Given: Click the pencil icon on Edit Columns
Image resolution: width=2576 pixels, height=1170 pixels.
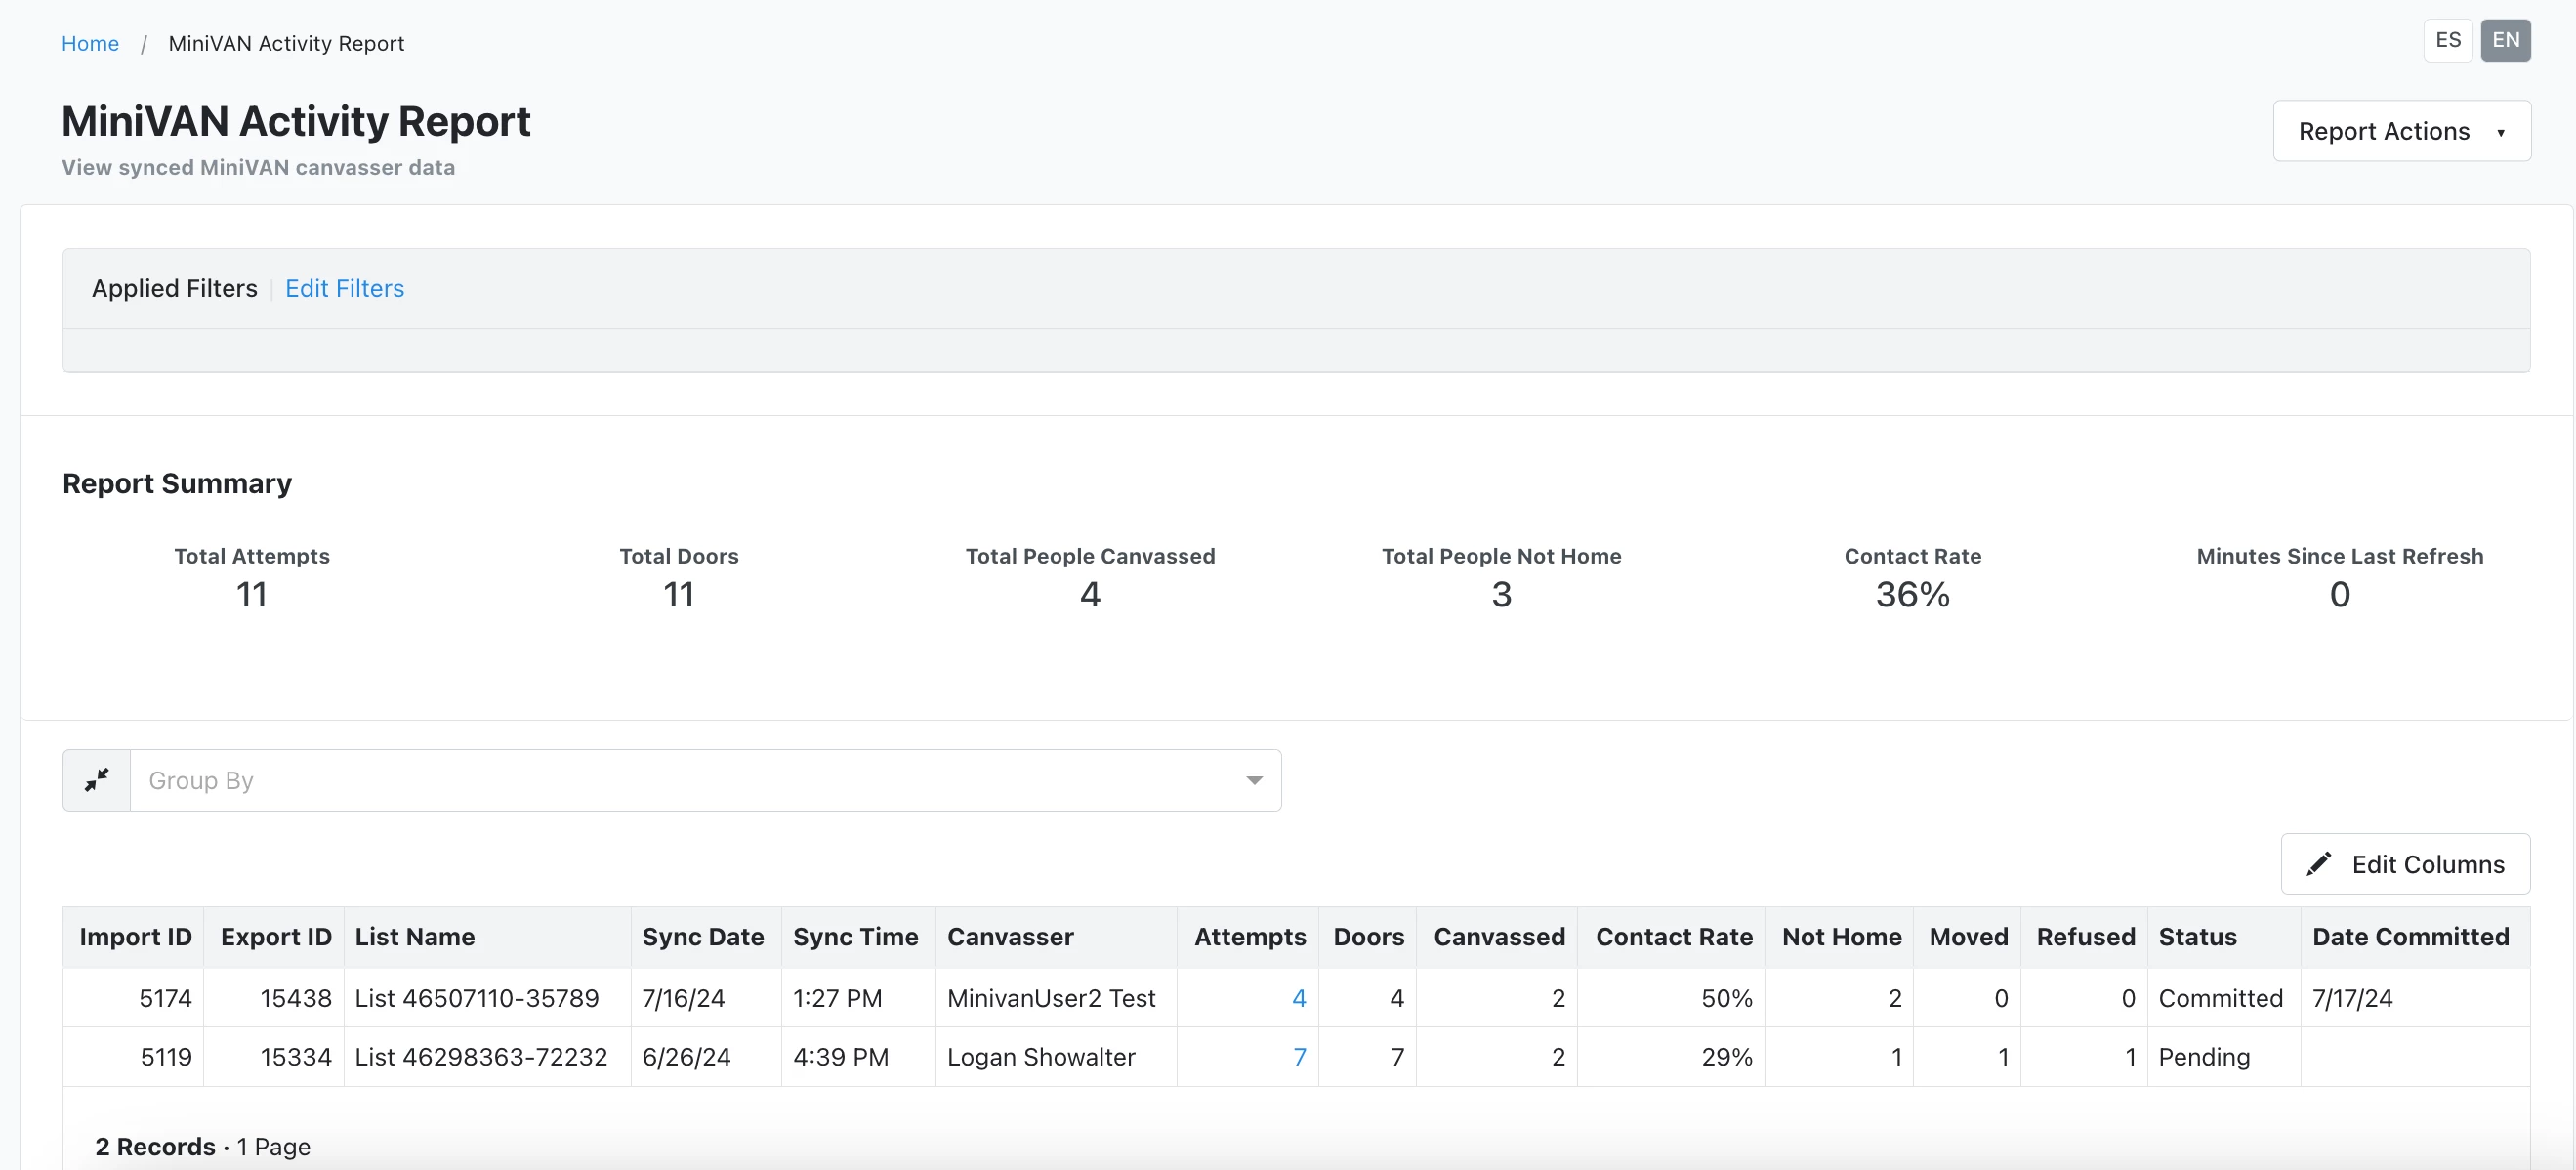Looking at the screenshot, I should tap(2318, 864).
